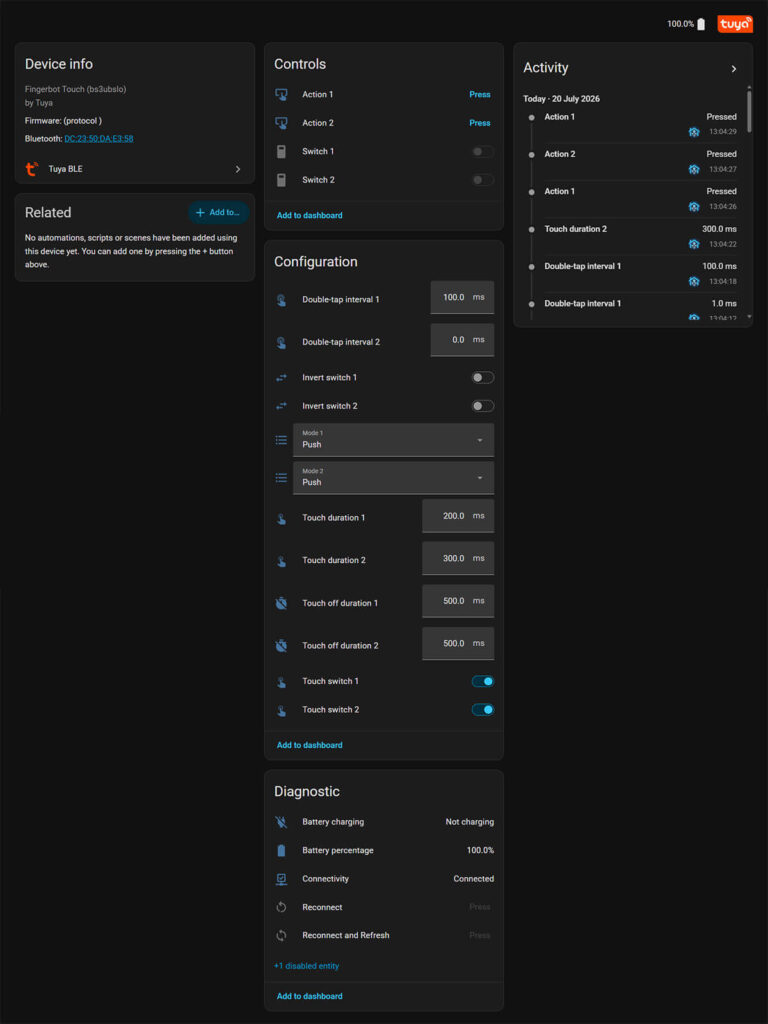Click the Mode 1 list icon
Screen dimensions: 768x1024
(x=281, y=440)
